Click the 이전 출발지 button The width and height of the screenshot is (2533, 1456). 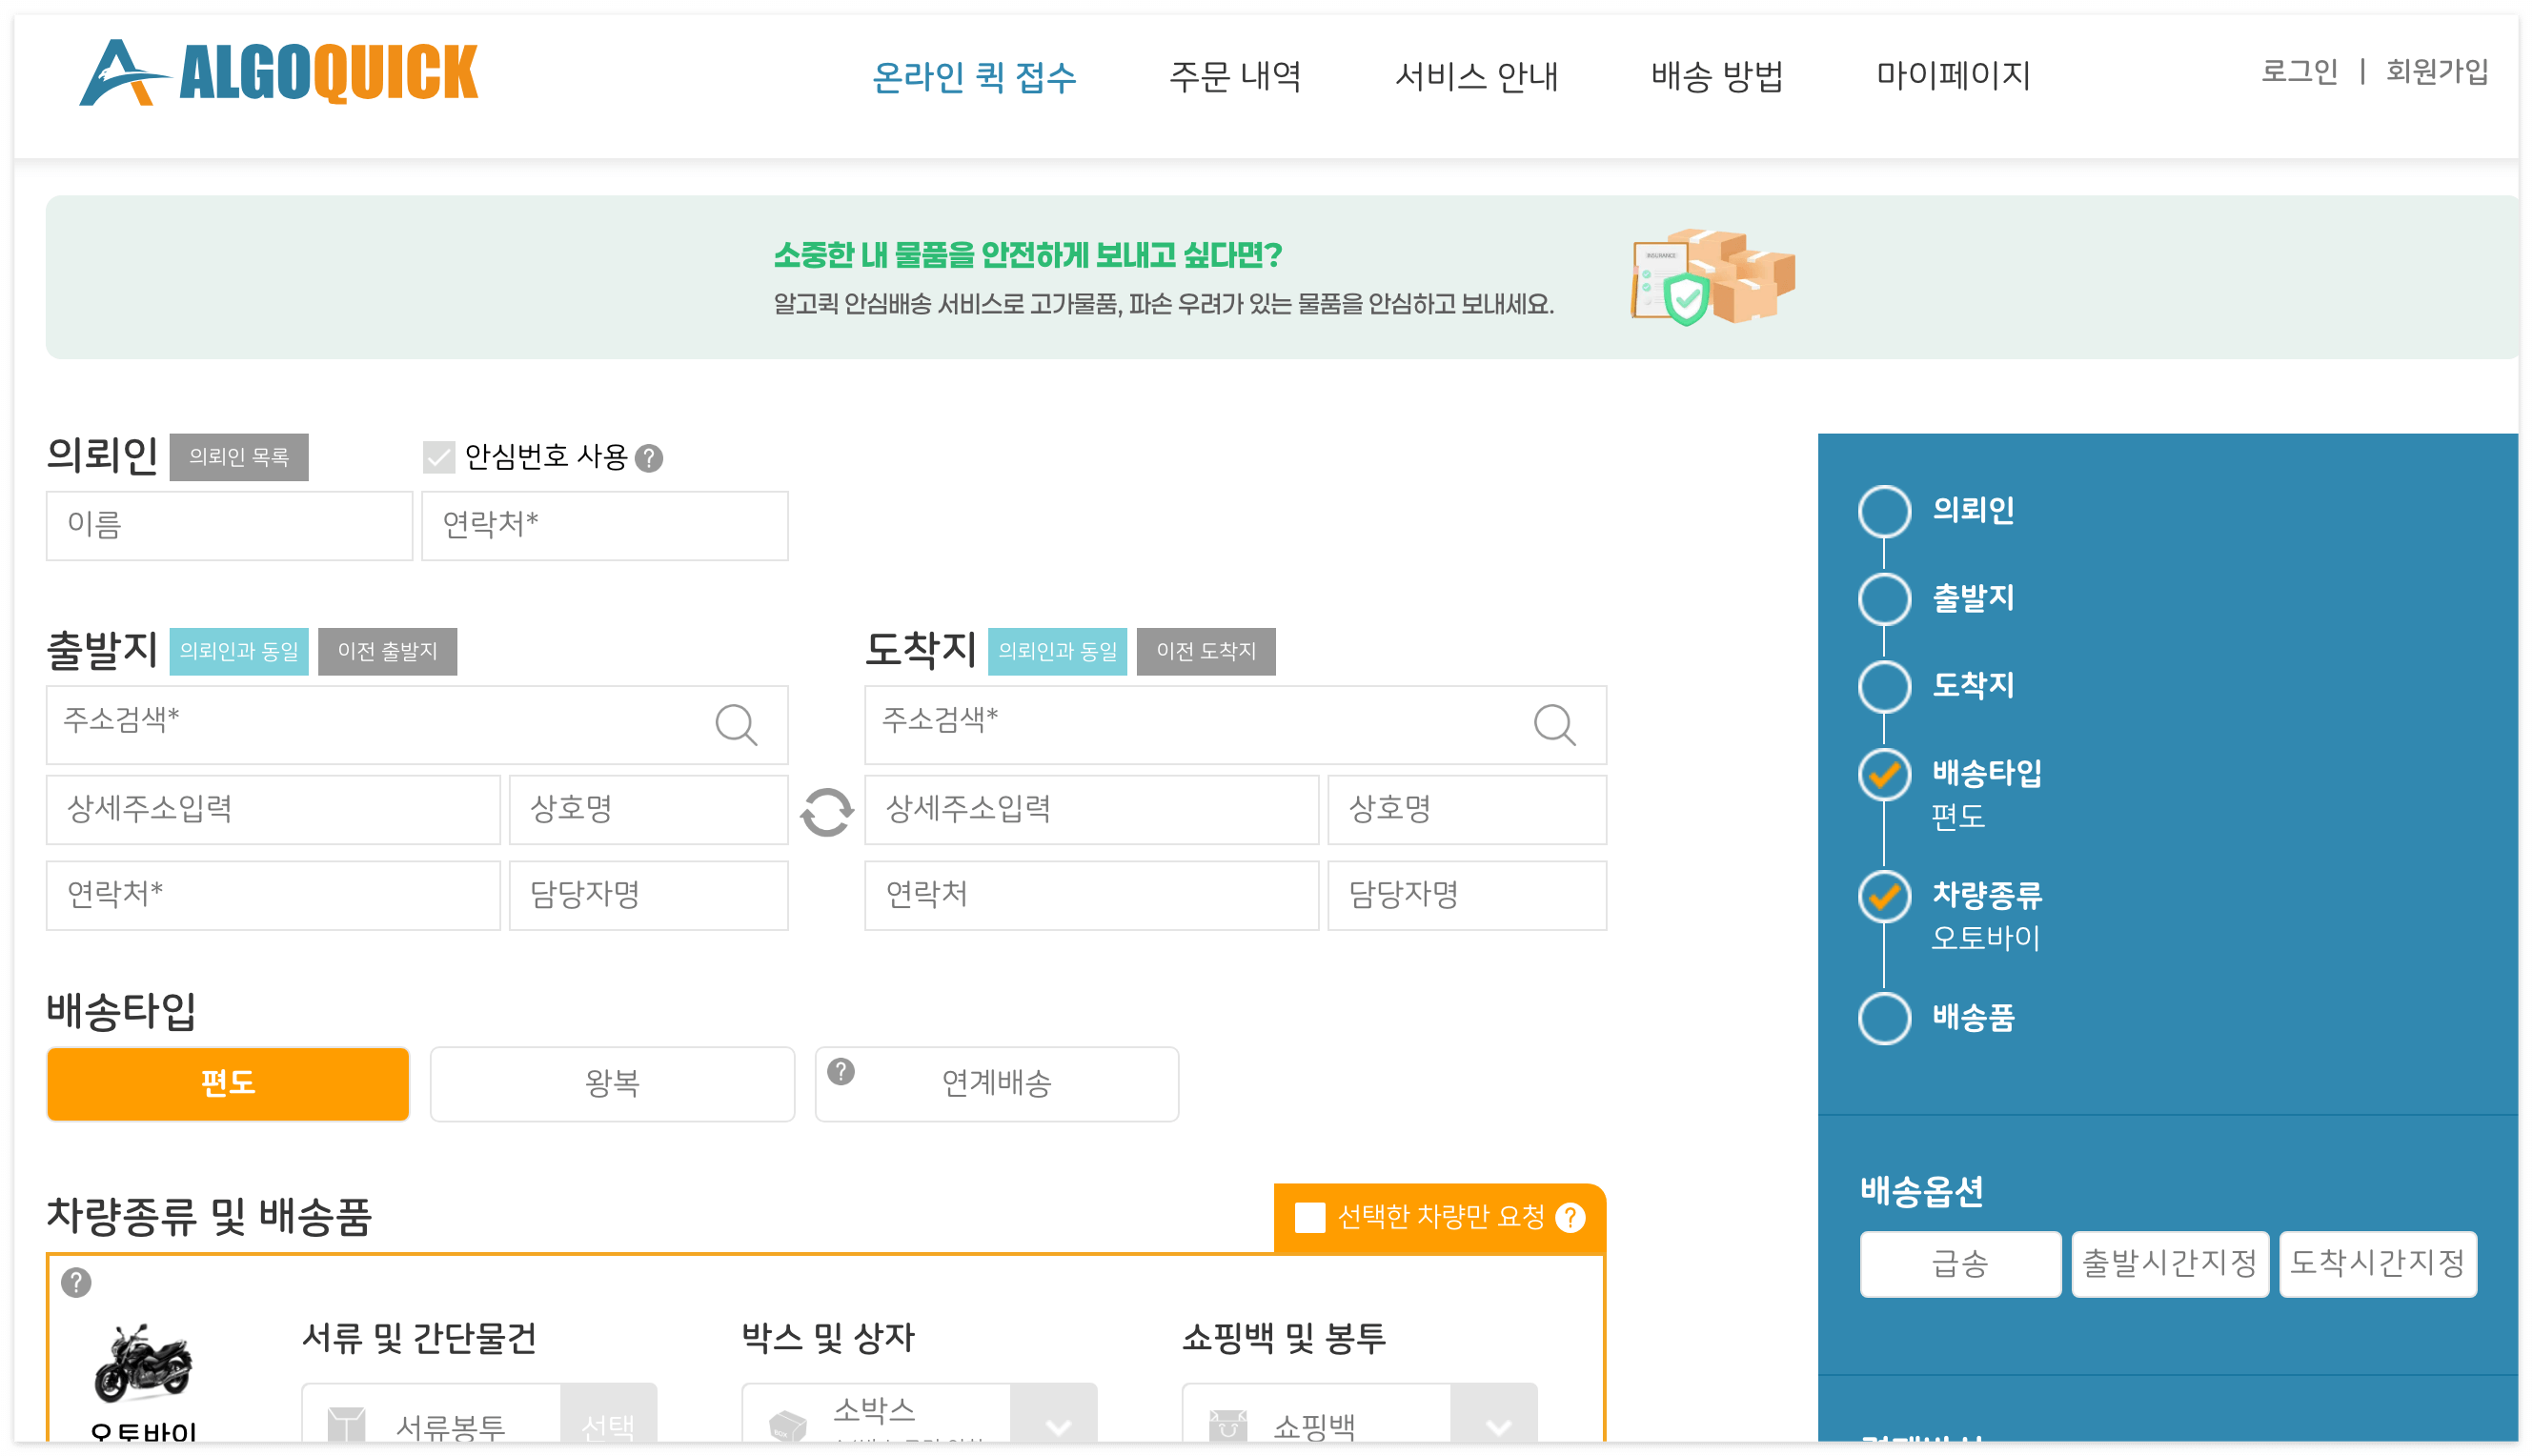[x=387, y=651]
